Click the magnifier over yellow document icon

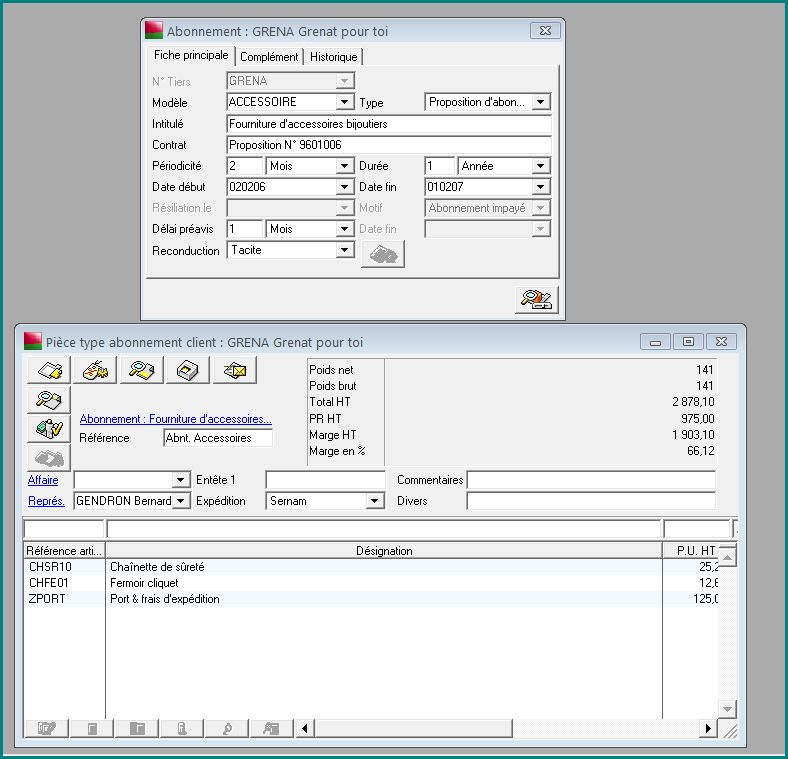point(142,370)
